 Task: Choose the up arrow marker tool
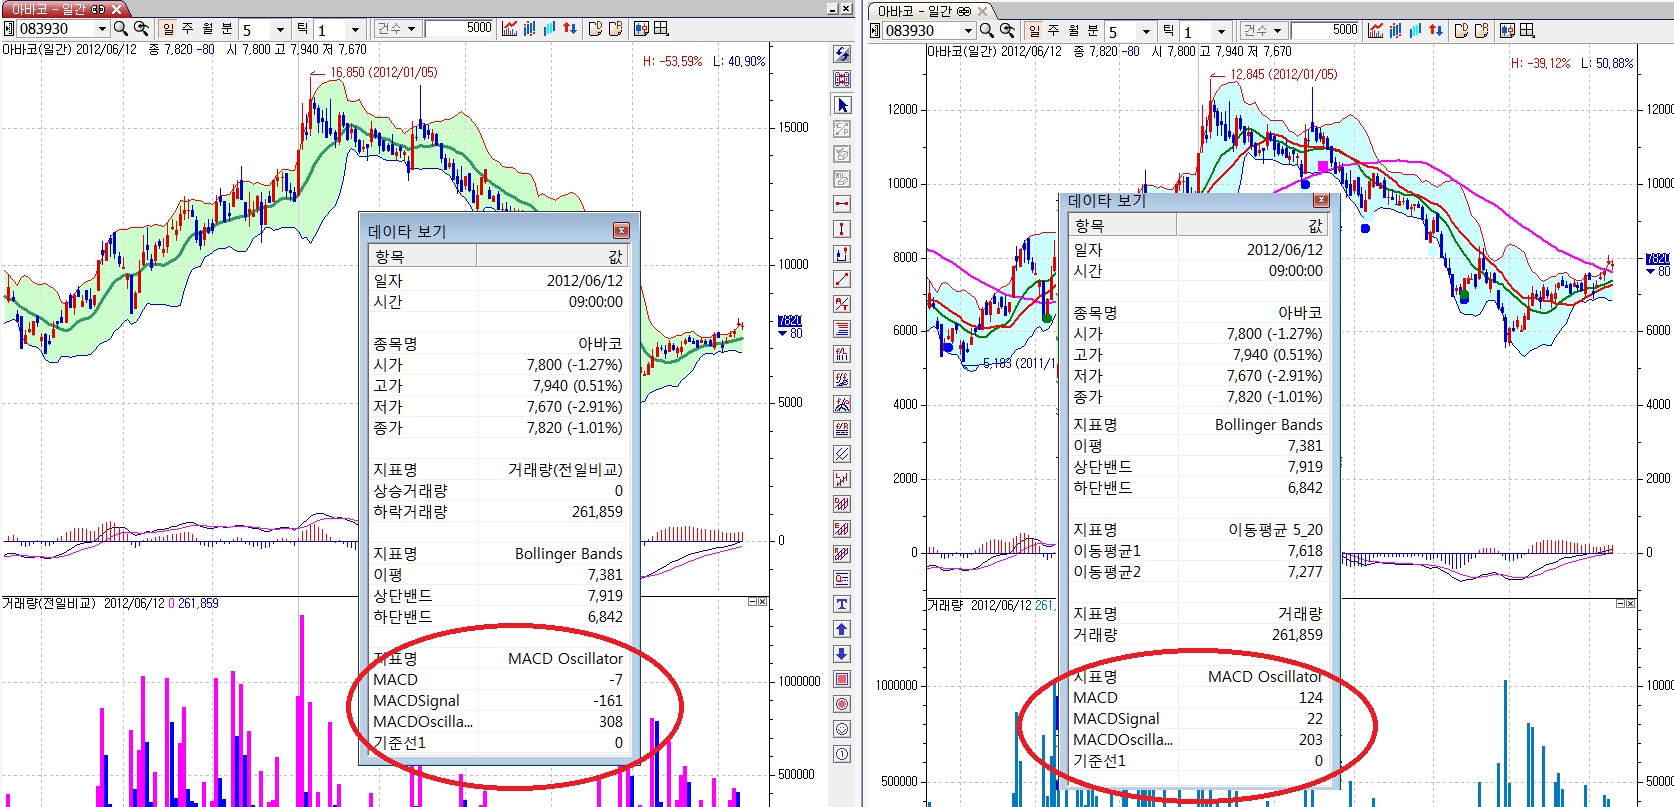(842, 629)
